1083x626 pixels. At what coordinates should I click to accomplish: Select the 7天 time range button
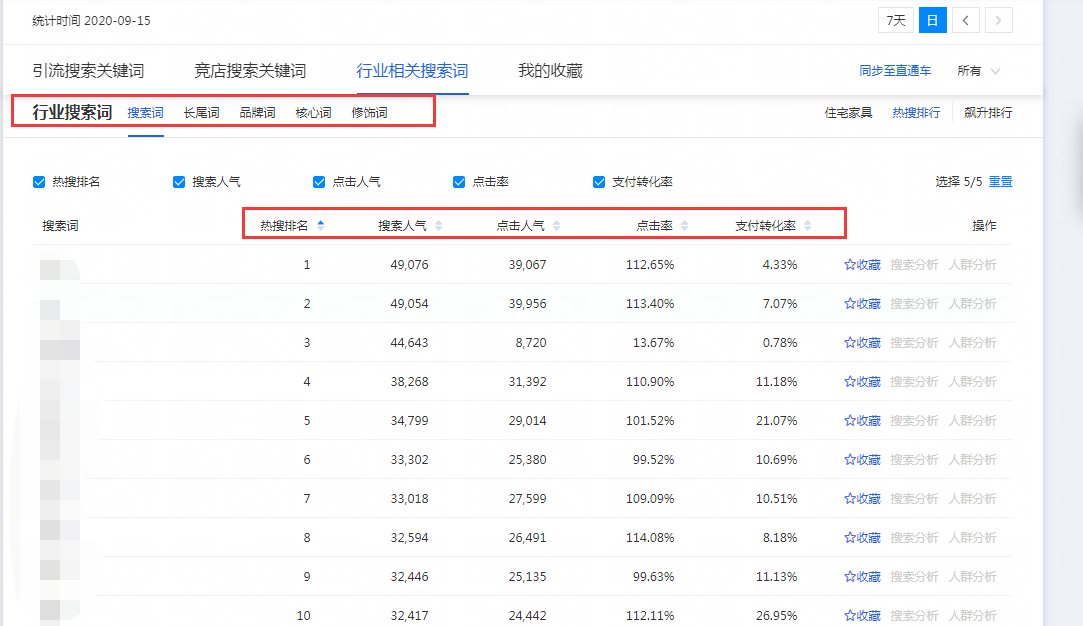(x=894, y=20)
